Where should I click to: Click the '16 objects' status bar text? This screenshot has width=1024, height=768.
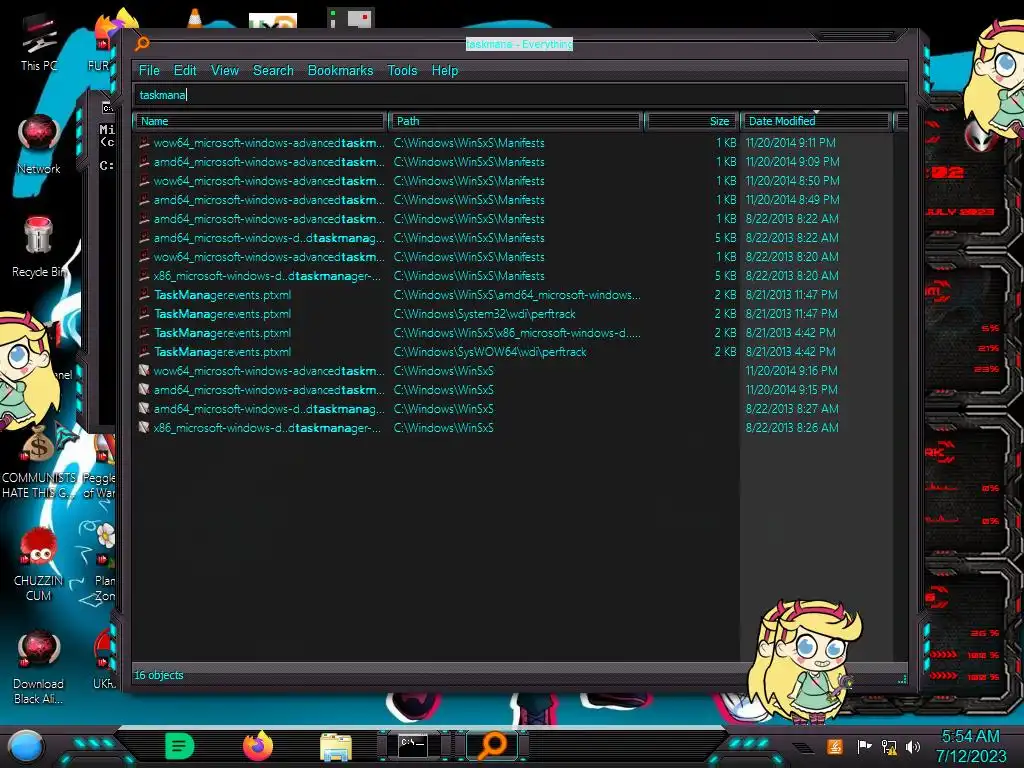pos(159,675)
